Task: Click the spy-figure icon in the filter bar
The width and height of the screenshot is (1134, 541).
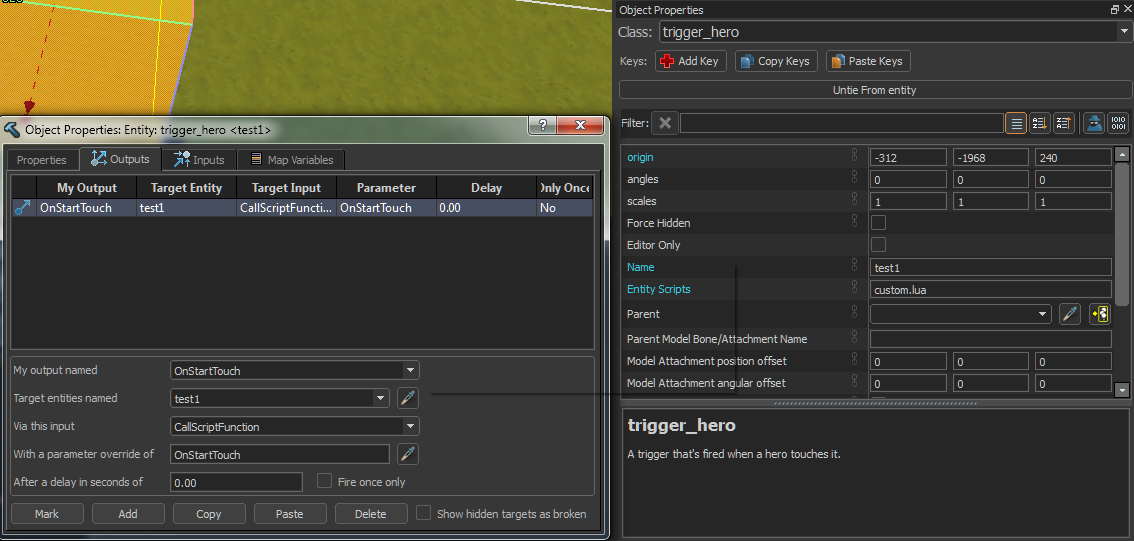Action: coord(1095,123)
